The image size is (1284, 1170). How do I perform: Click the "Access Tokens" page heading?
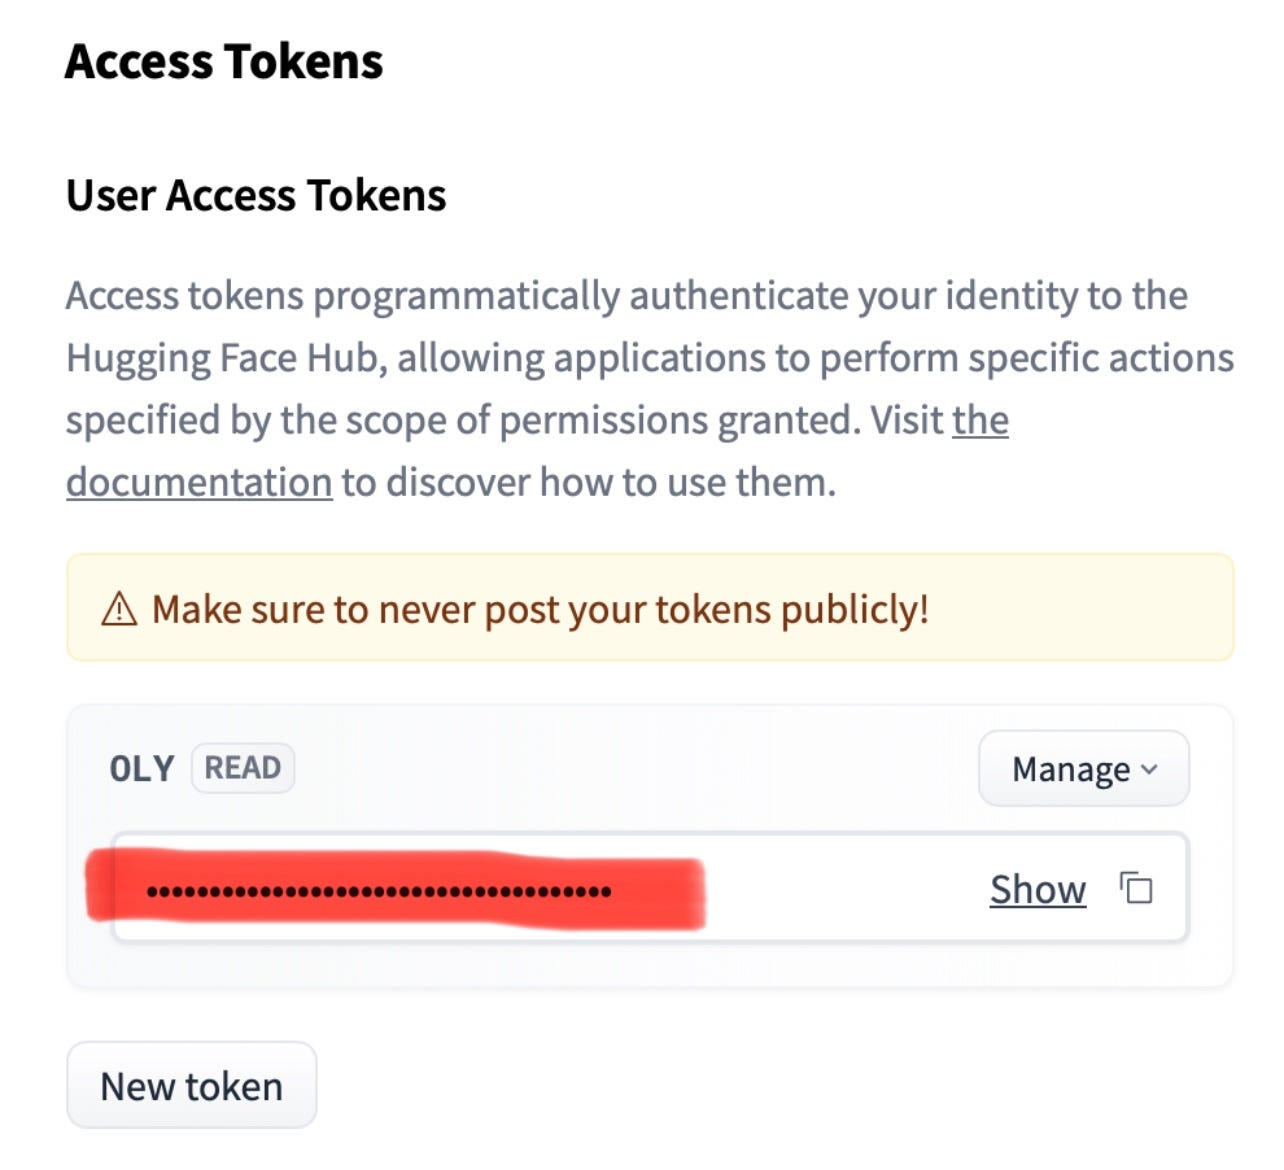224,62
